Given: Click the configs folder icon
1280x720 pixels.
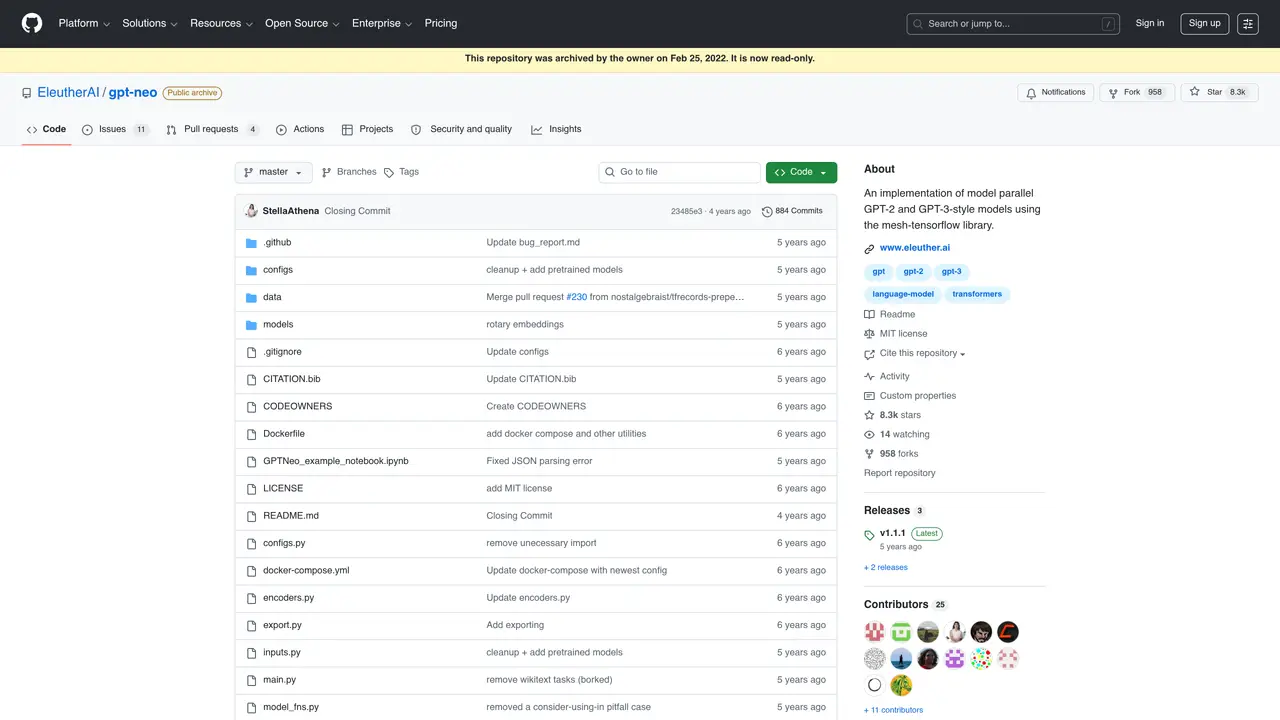Looking at the screenshot, I should (x=252, y=270).
